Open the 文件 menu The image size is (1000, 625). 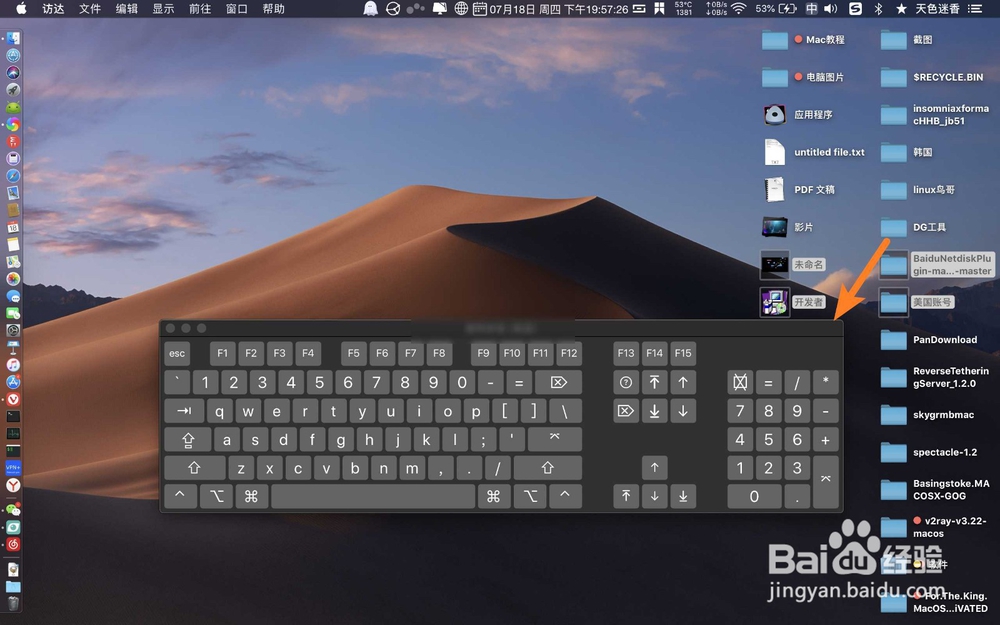(x=90, y=9)
